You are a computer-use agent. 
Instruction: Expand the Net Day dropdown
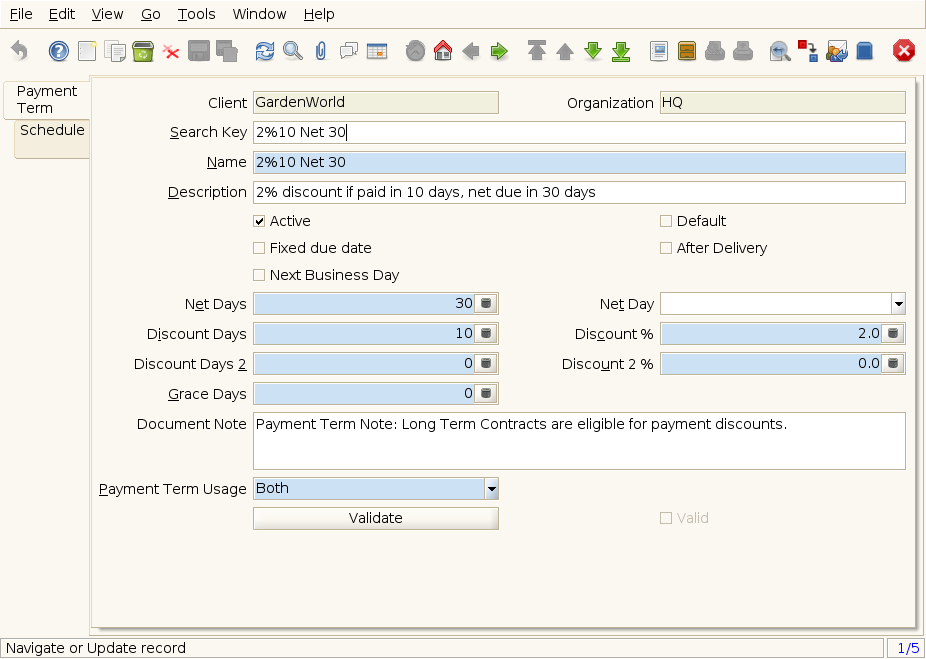[x=898, y=304]
